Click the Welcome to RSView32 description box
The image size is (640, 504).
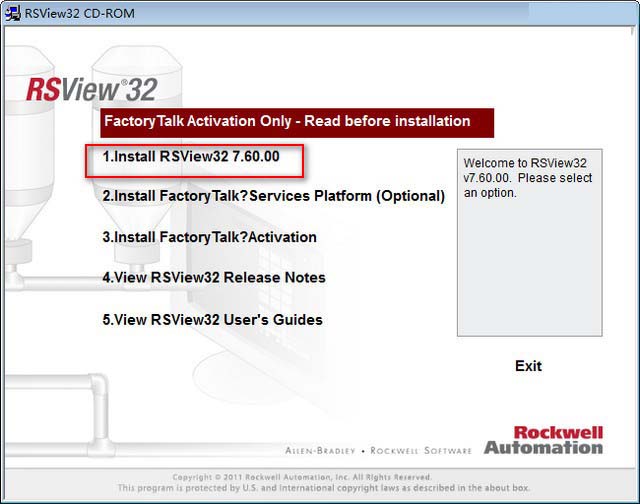pos(529,242)
